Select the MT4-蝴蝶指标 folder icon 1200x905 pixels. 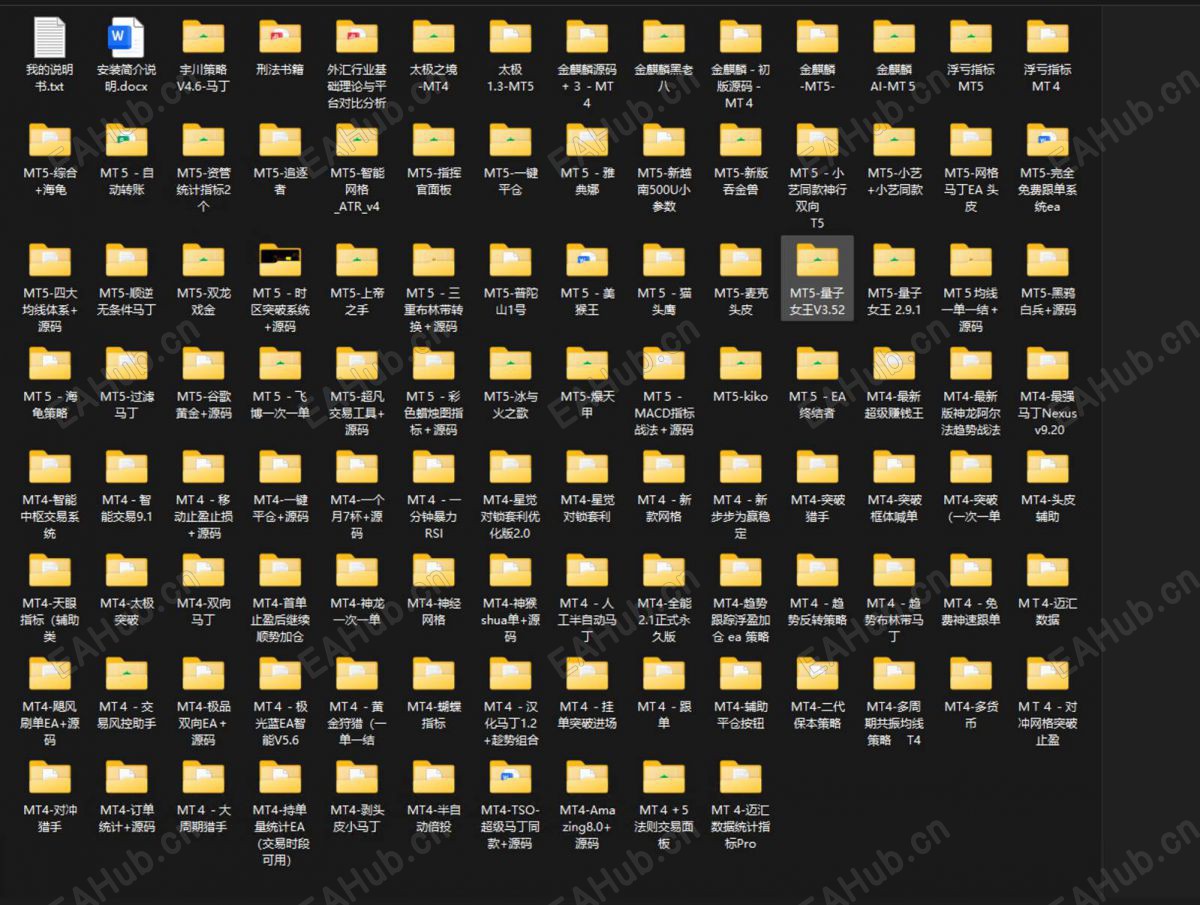(x=434, y=674)
